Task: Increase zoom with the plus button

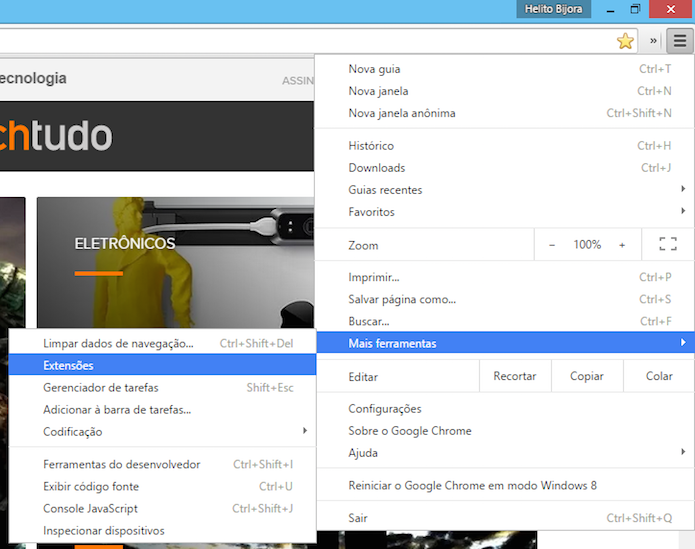Action: (x=622, y=245)
